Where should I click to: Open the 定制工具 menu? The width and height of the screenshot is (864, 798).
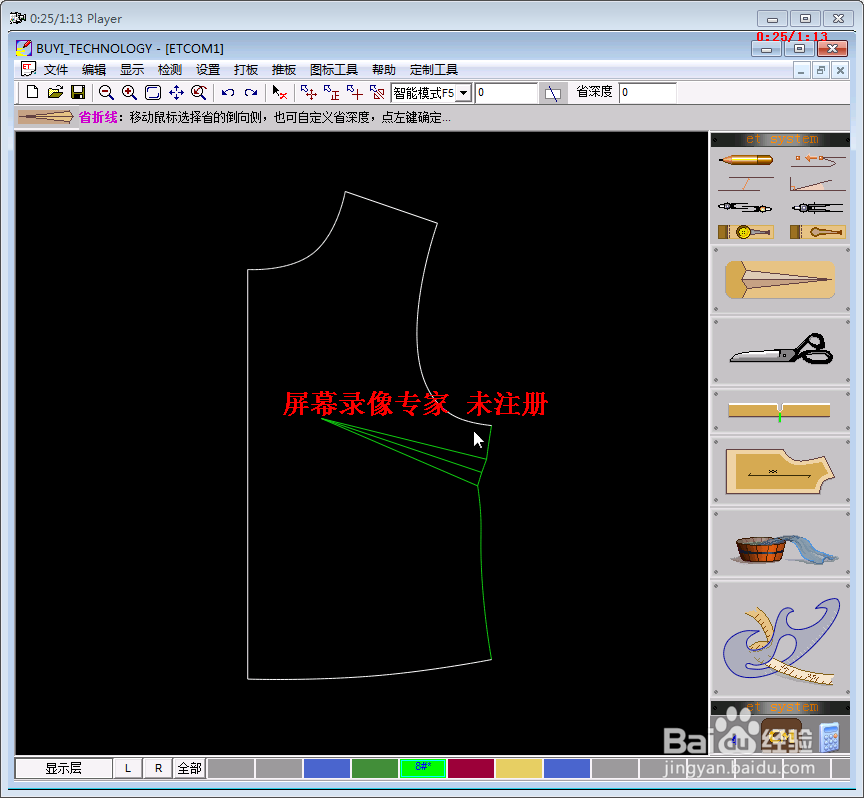pos(434,70)
